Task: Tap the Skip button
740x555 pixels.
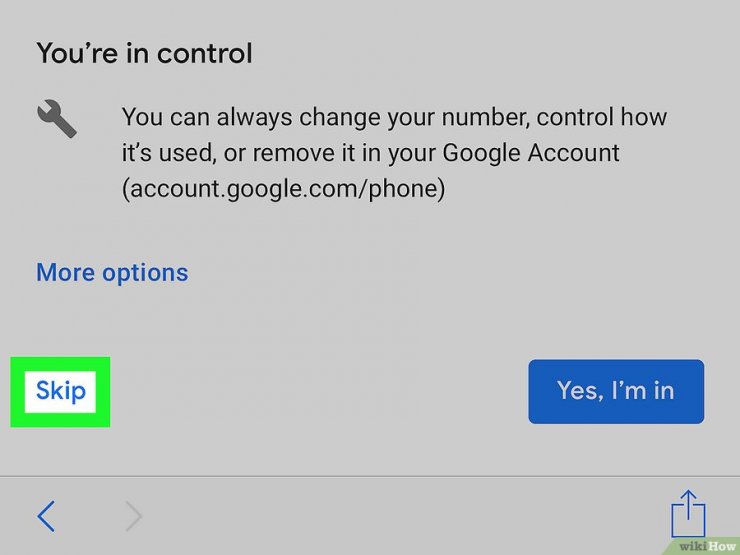Action: pyautogui.click(x=60, y=392)
